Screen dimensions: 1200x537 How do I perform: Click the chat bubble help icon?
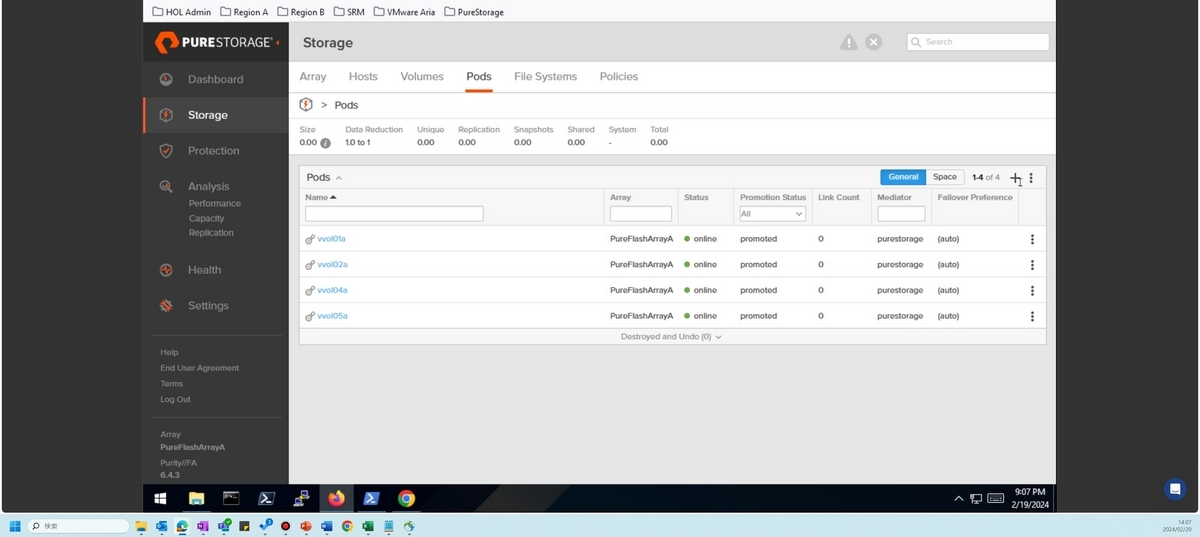pyautogui.click(x=1176, y=489)
